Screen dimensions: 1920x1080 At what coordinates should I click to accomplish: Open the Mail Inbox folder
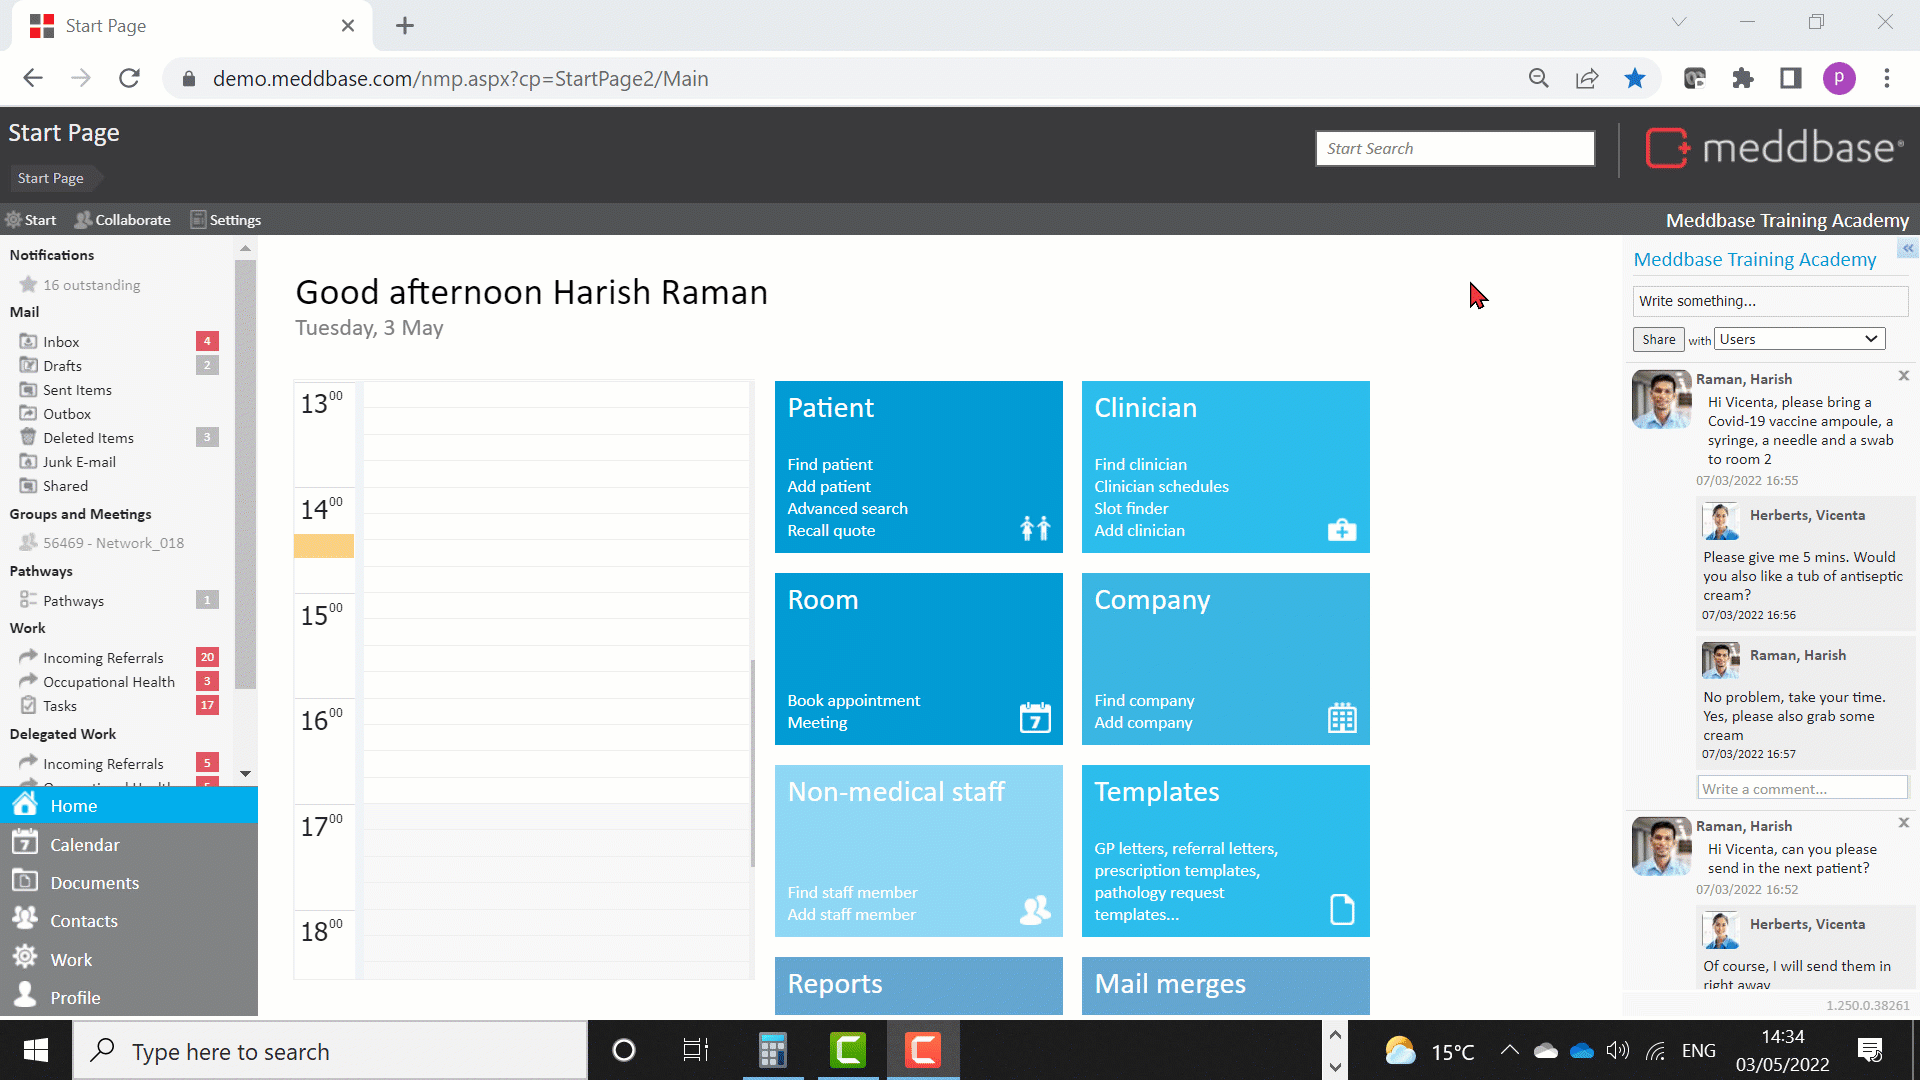click(60, 342)
